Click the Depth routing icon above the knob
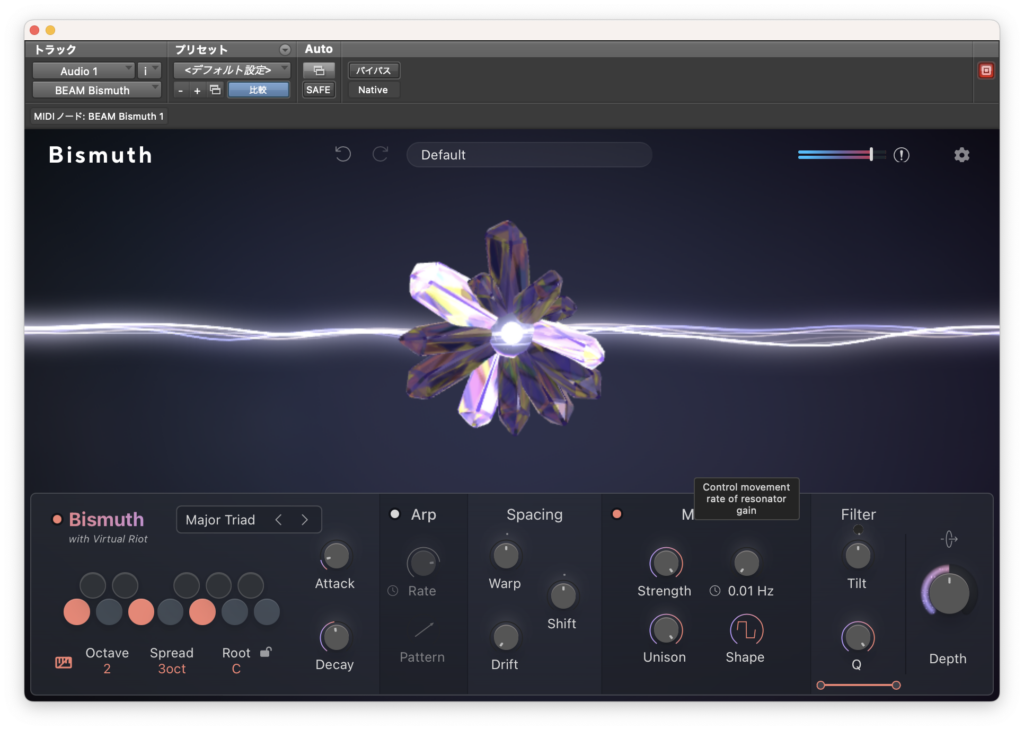This screenshot has width=1024, height=730. click(949, 539)
